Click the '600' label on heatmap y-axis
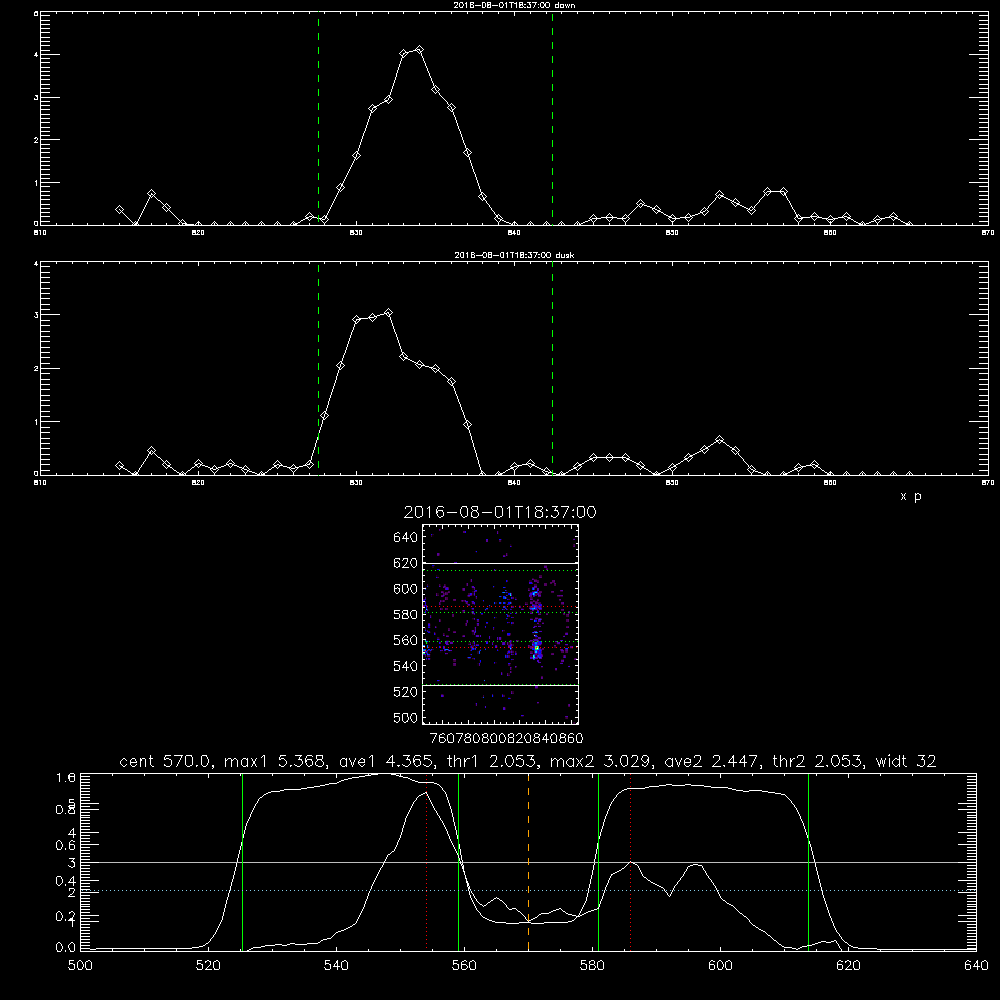The width and height of the screenshot is (1000, 1000). [x=406, y=589]
